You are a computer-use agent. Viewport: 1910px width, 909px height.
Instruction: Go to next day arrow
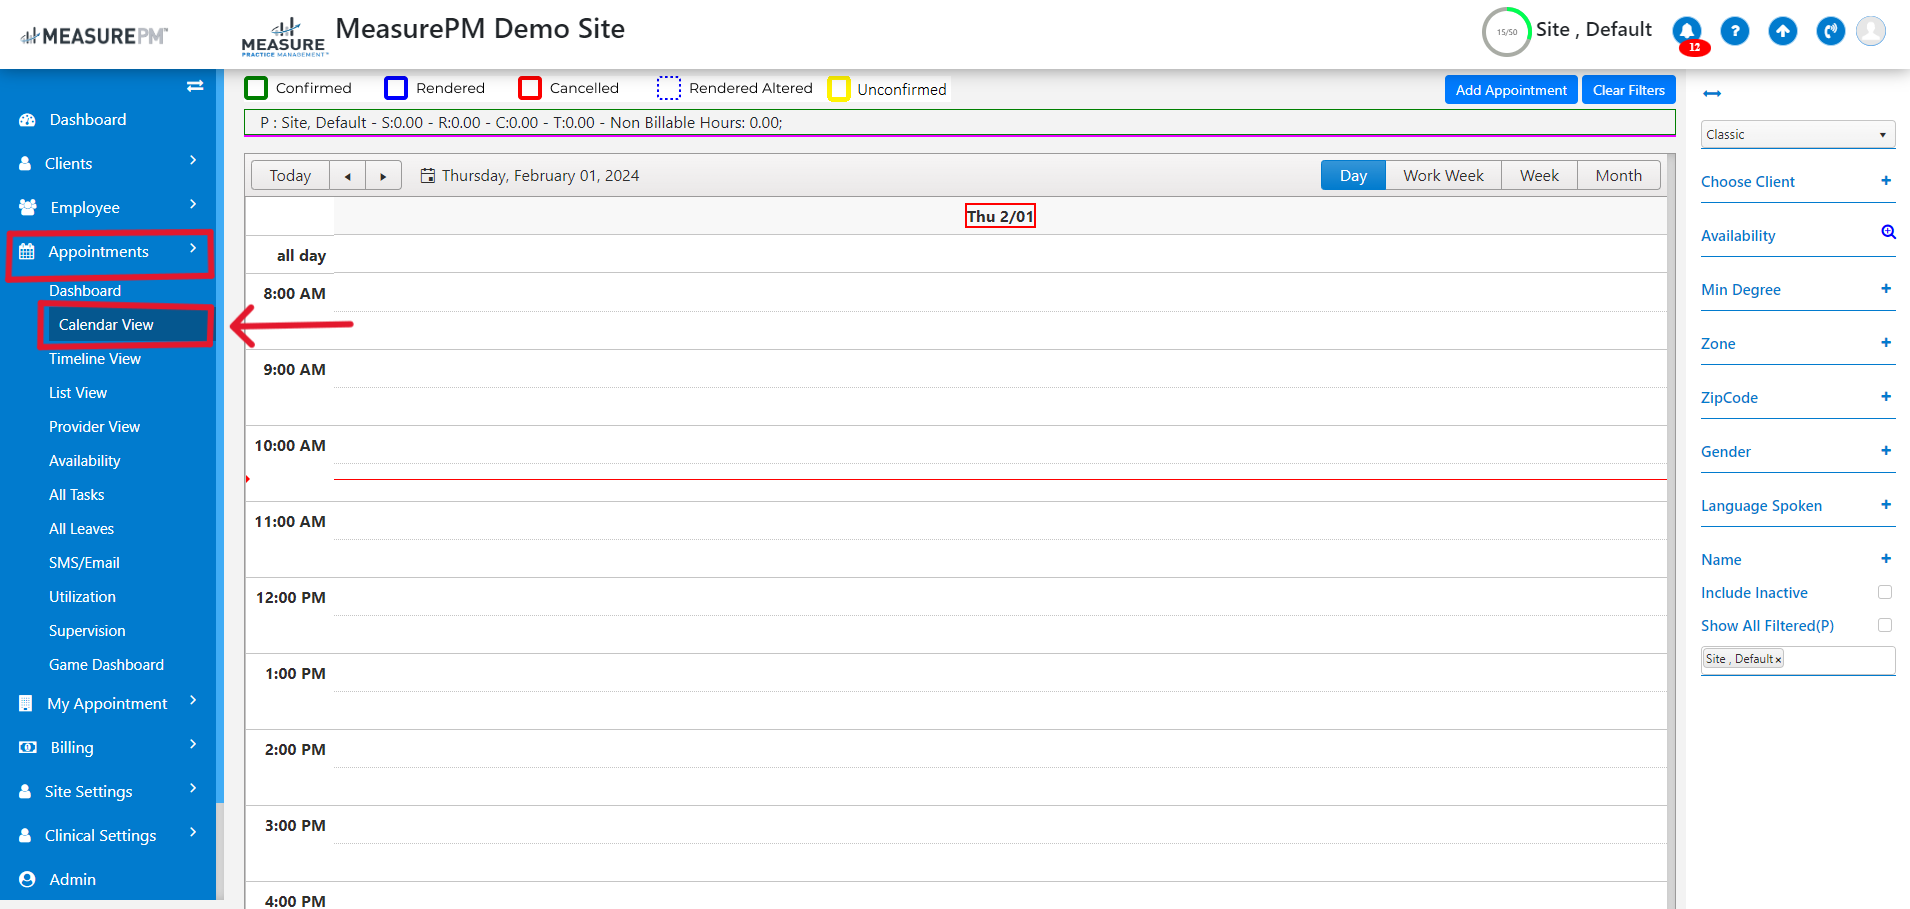point(383,176)
